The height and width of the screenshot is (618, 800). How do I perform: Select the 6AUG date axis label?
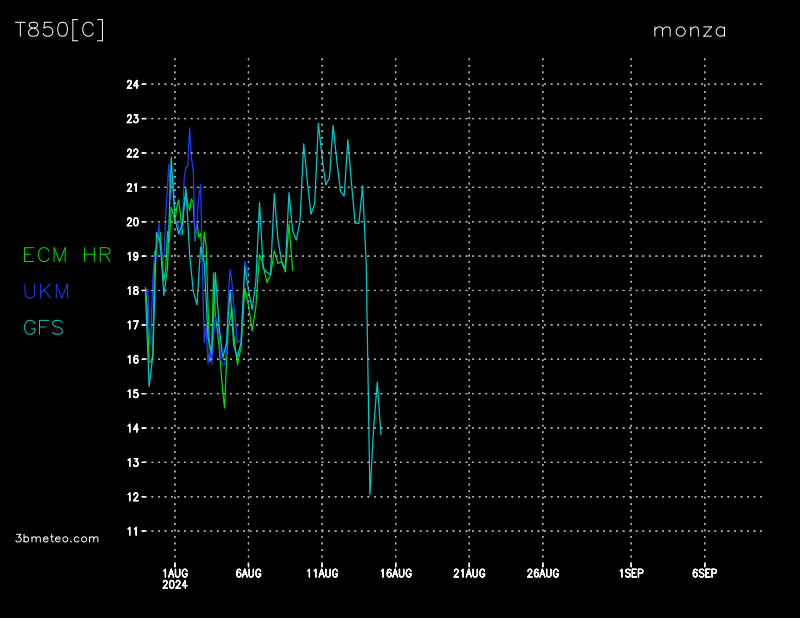pyautogui.click(x=248, y=573)
